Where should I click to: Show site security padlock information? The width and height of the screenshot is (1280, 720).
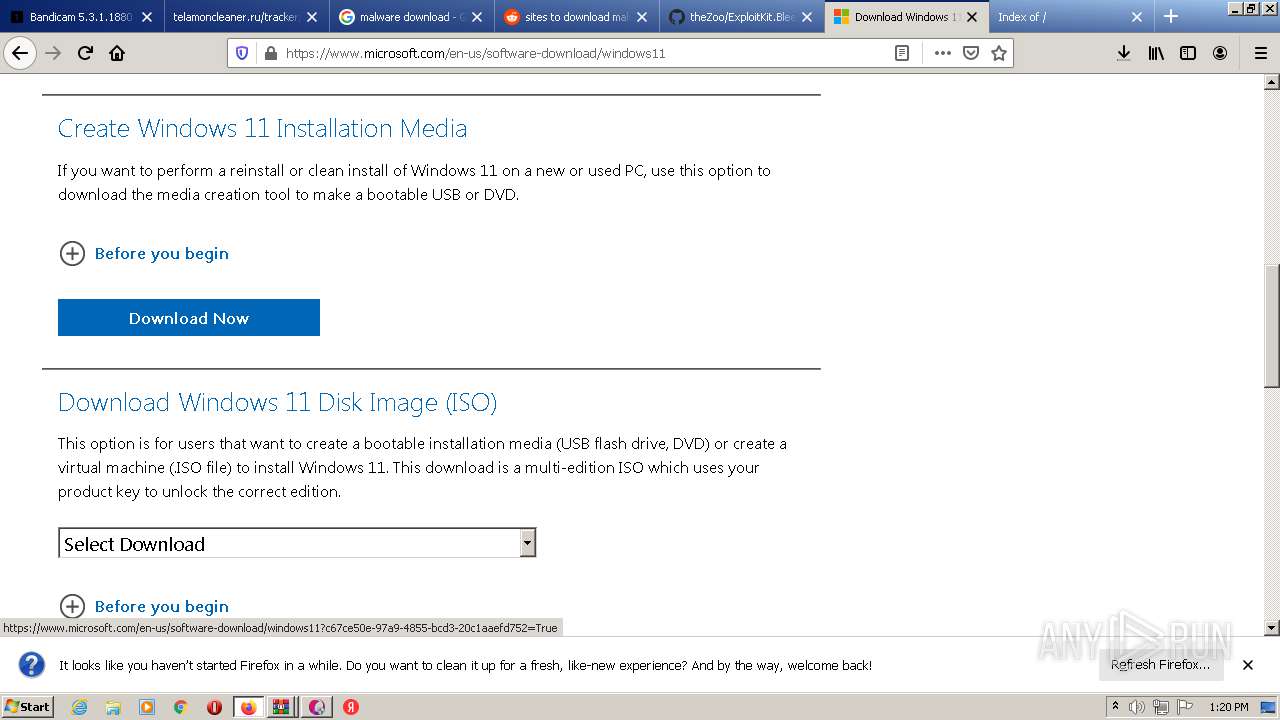pos(269,53)
